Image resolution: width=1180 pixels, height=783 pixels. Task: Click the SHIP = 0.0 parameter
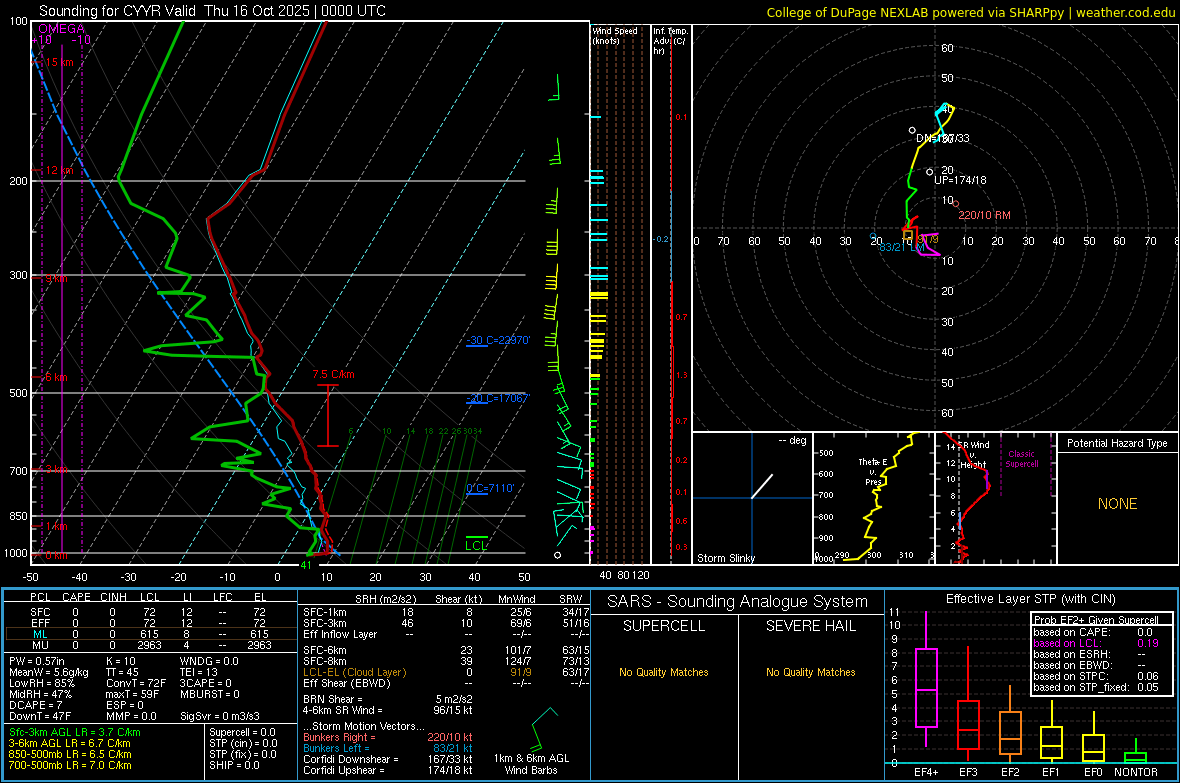pos(234,765)
